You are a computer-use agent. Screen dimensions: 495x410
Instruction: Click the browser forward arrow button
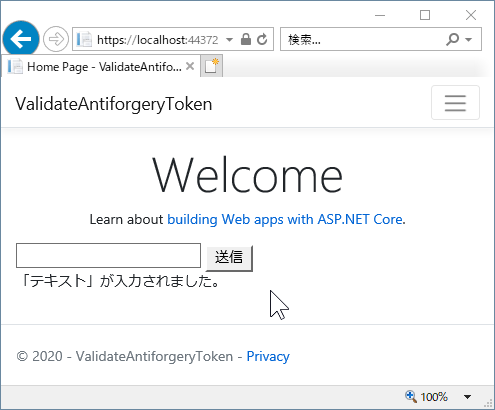pos(56,39)
